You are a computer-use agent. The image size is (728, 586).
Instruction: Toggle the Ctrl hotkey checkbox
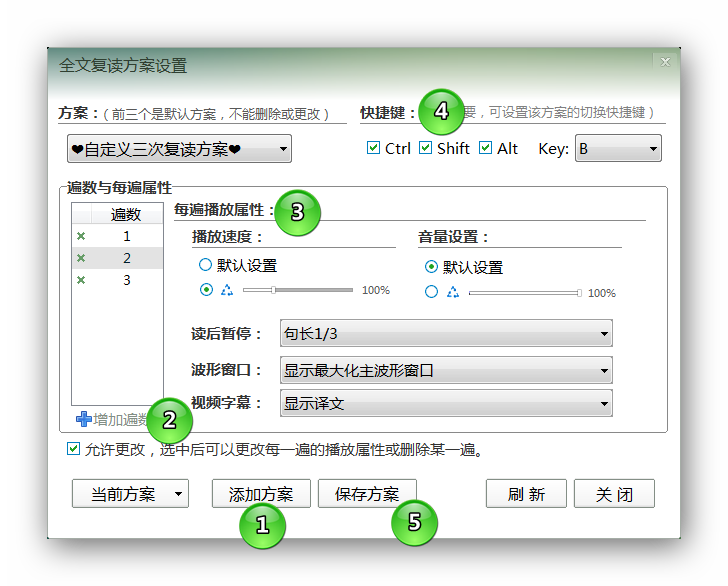point(373,148)
